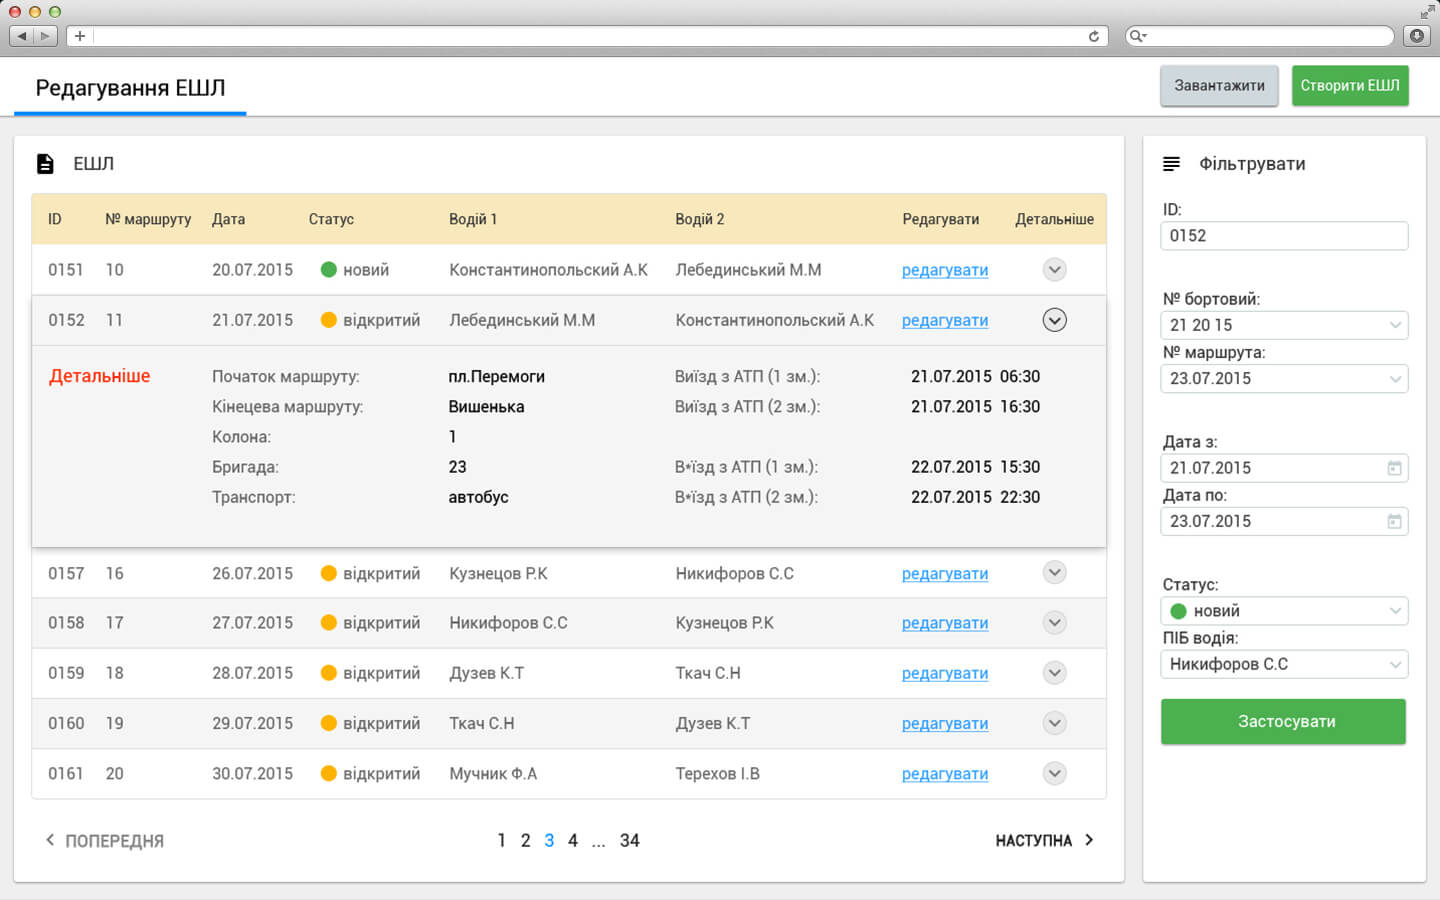Viewport: 1440px width, 900px height.
Task: Click редагувати link for row 0161
Action: click(x=945, y=773)
